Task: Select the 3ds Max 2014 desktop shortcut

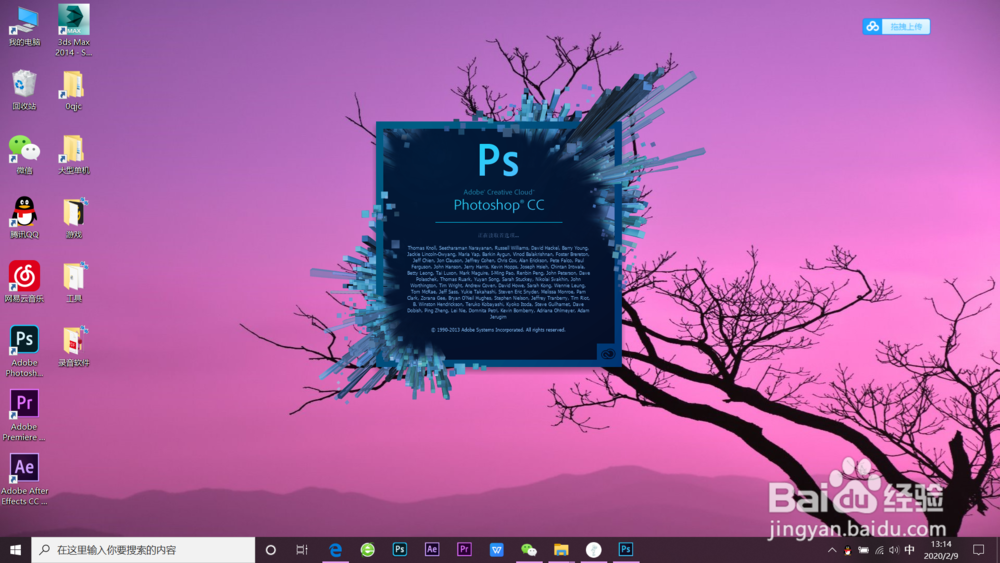Action: point(73,30)
